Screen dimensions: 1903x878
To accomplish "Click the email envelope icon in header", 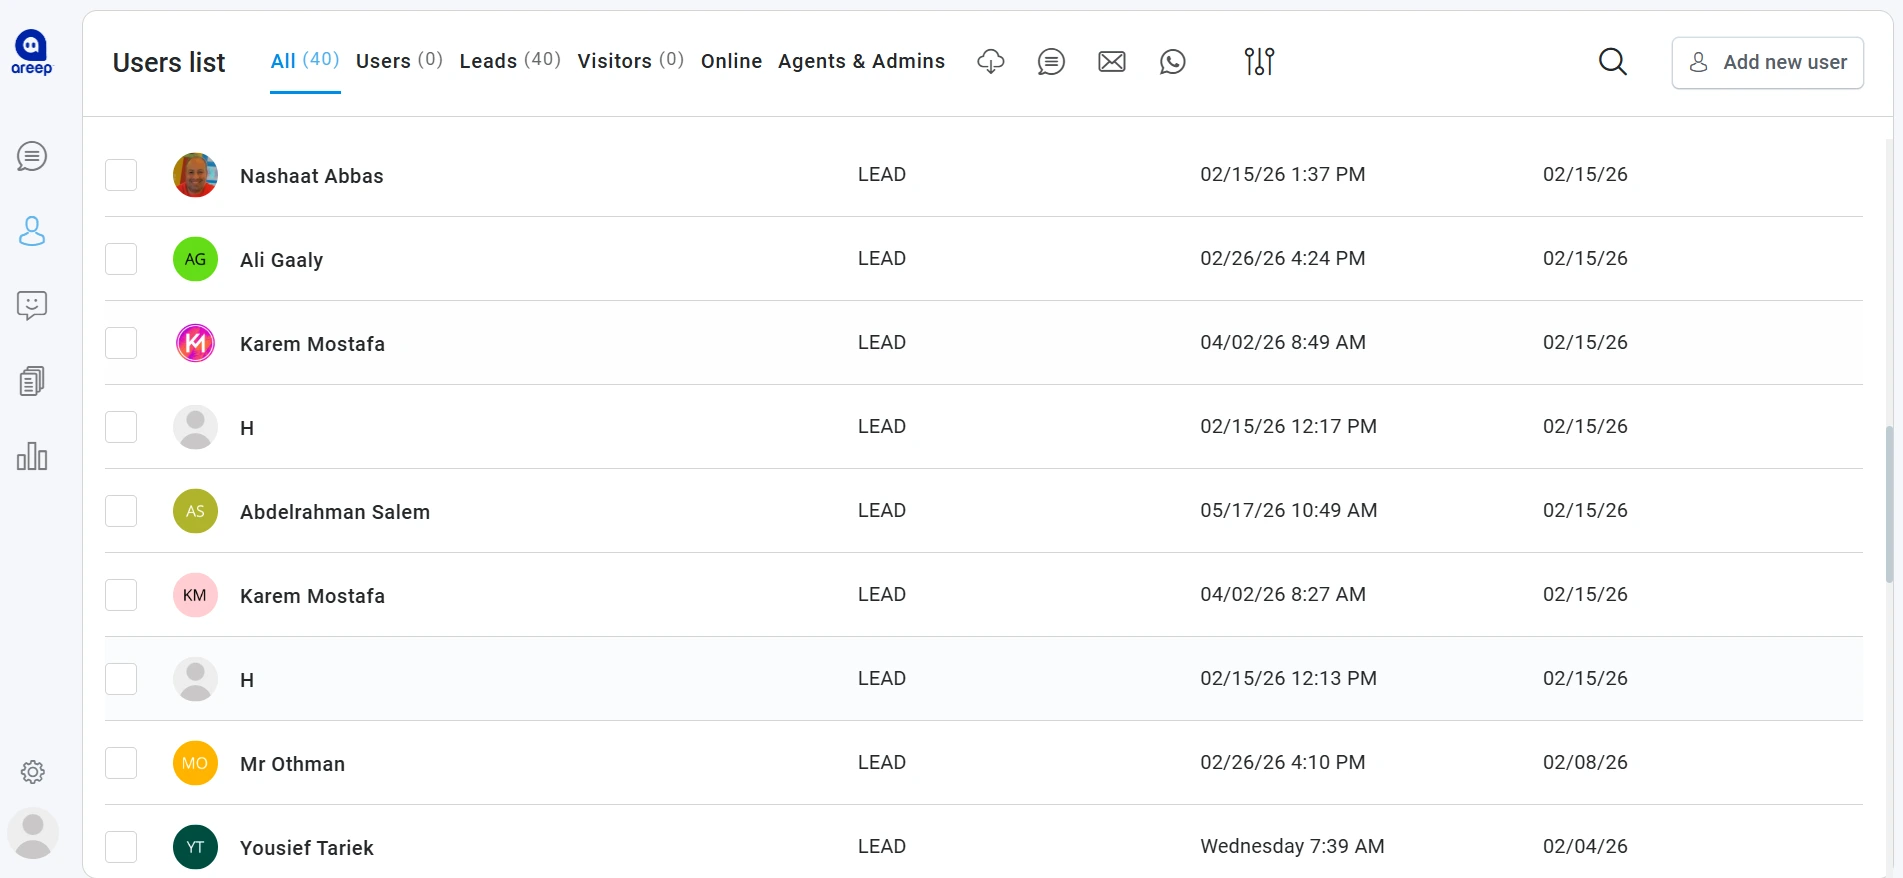I will 1112,62.
